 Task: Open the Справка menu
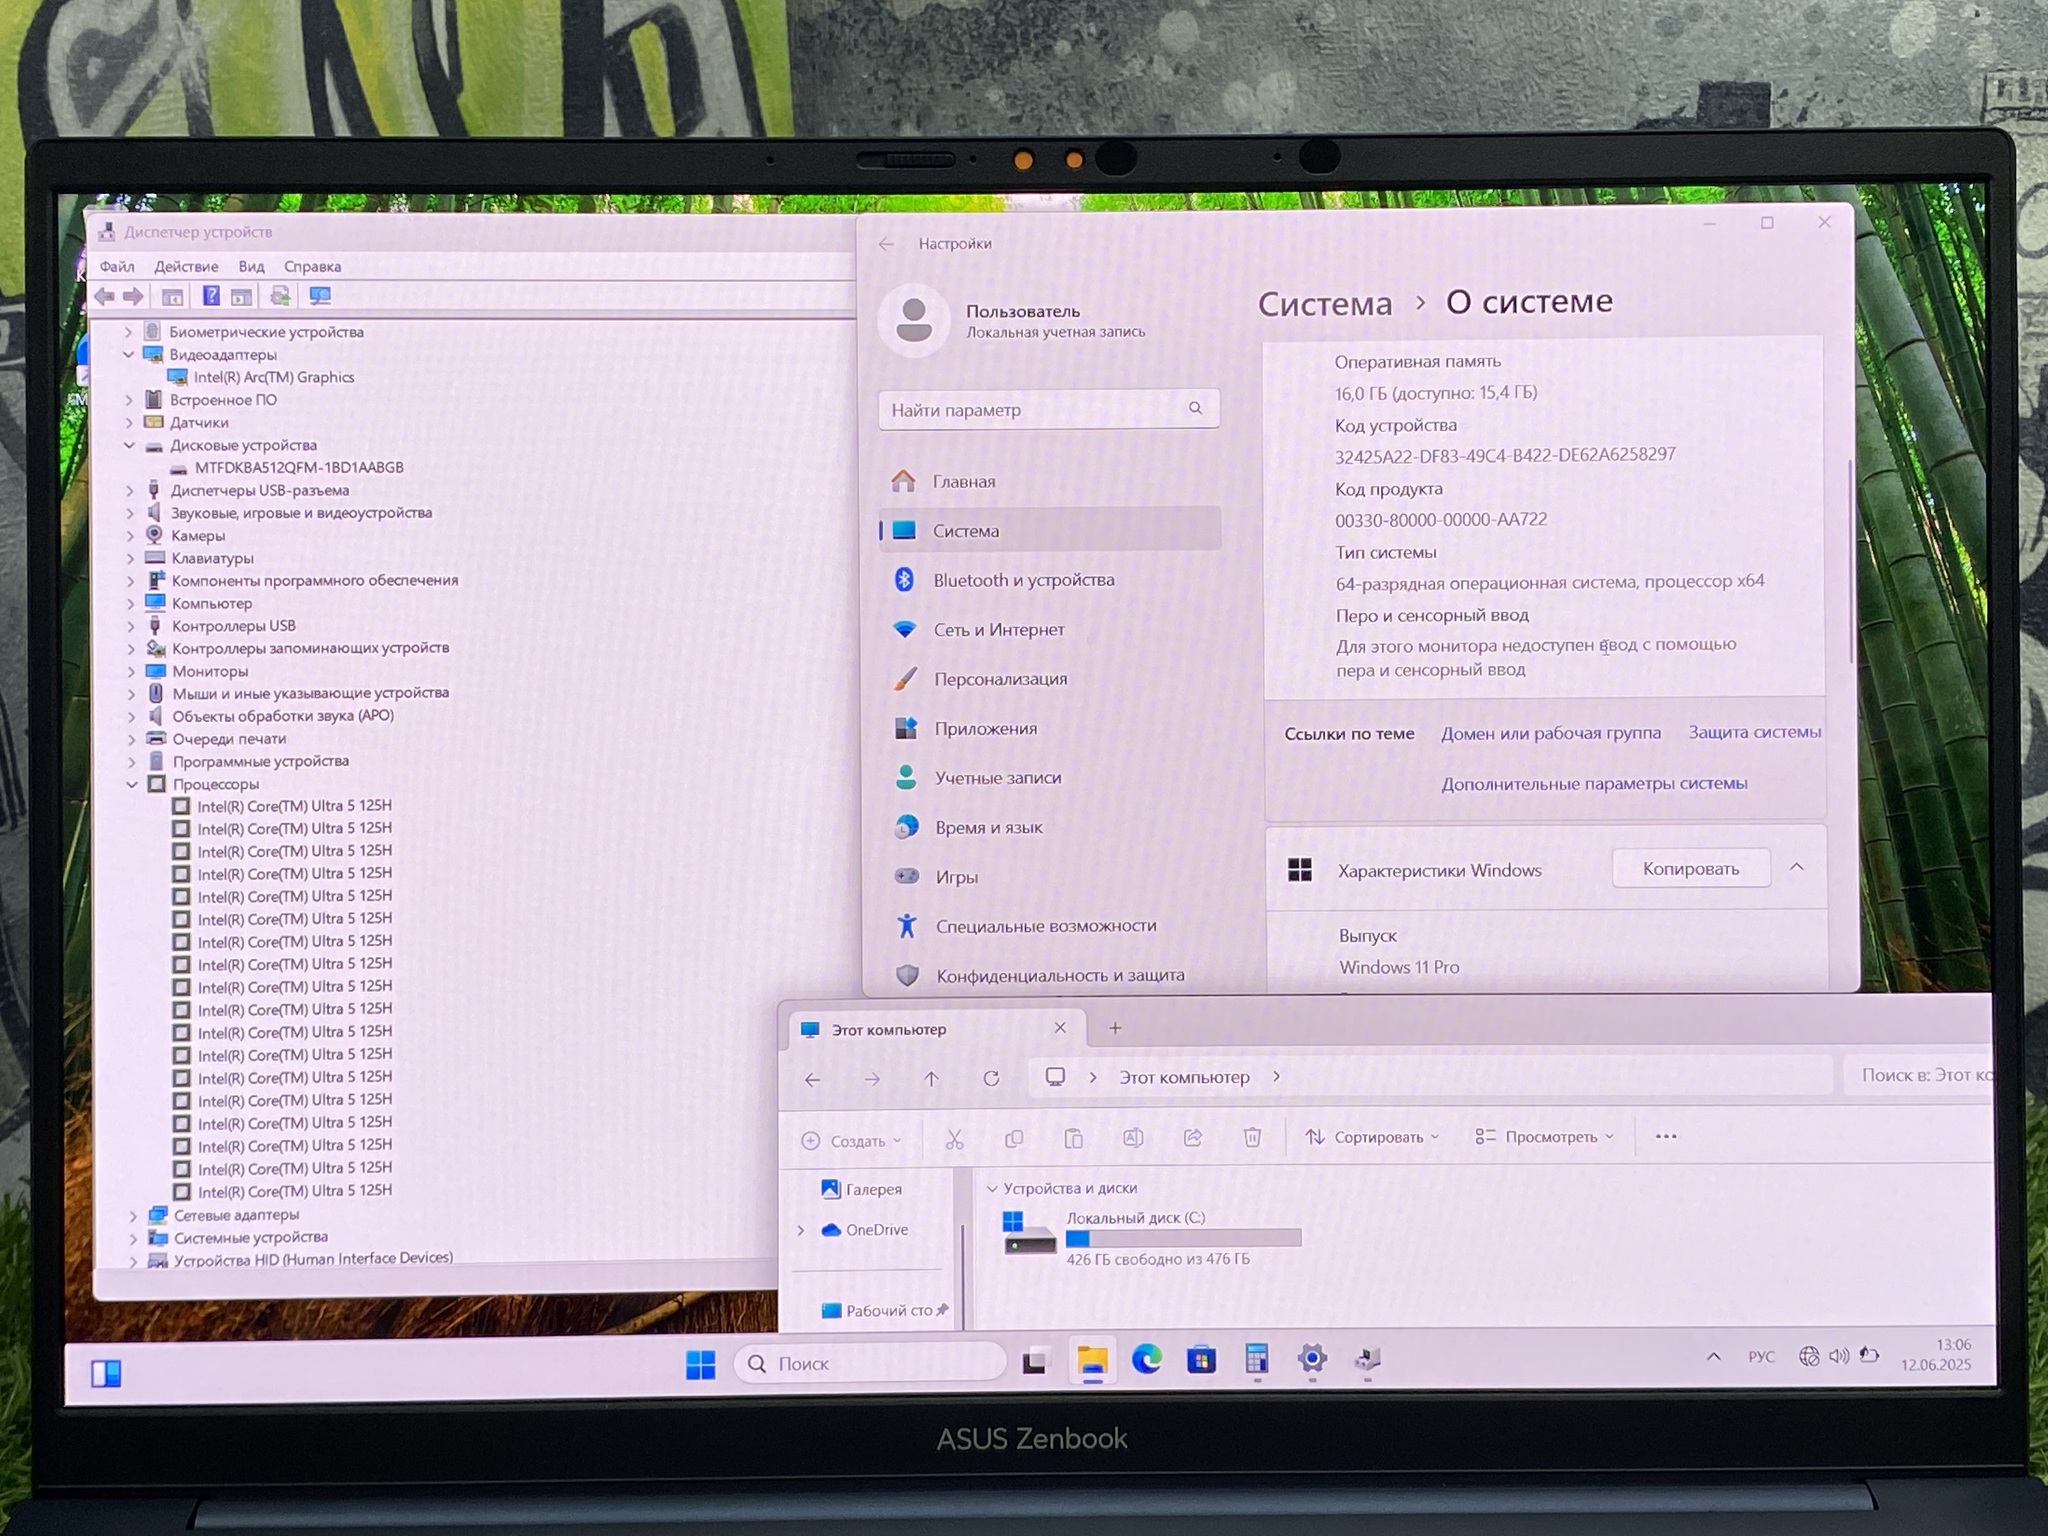(312, 267)
